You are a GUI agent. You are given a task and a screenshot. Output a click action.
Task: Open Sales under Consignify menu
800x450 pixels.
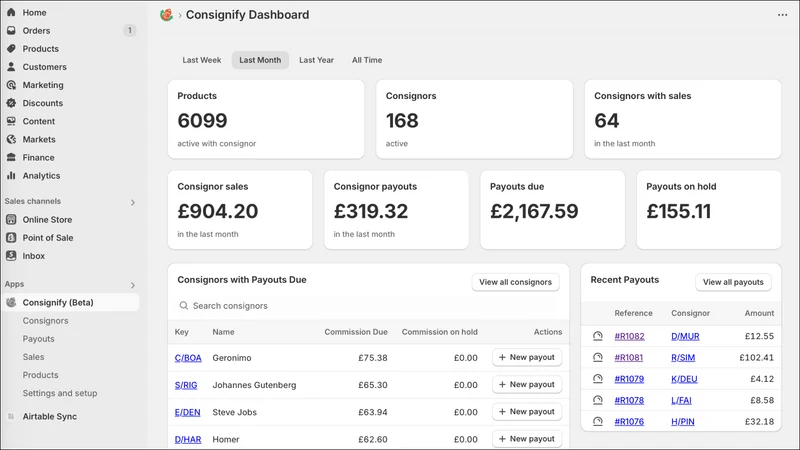tap(33, 357)
